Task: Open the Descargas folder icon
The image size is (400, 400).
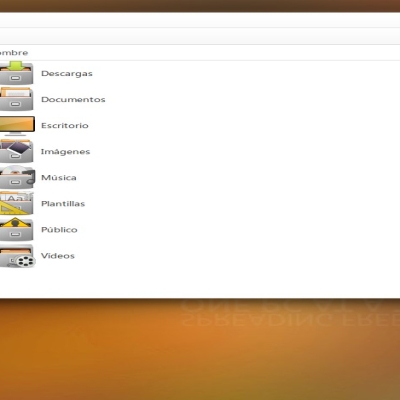Action: (x=17, y=73)
